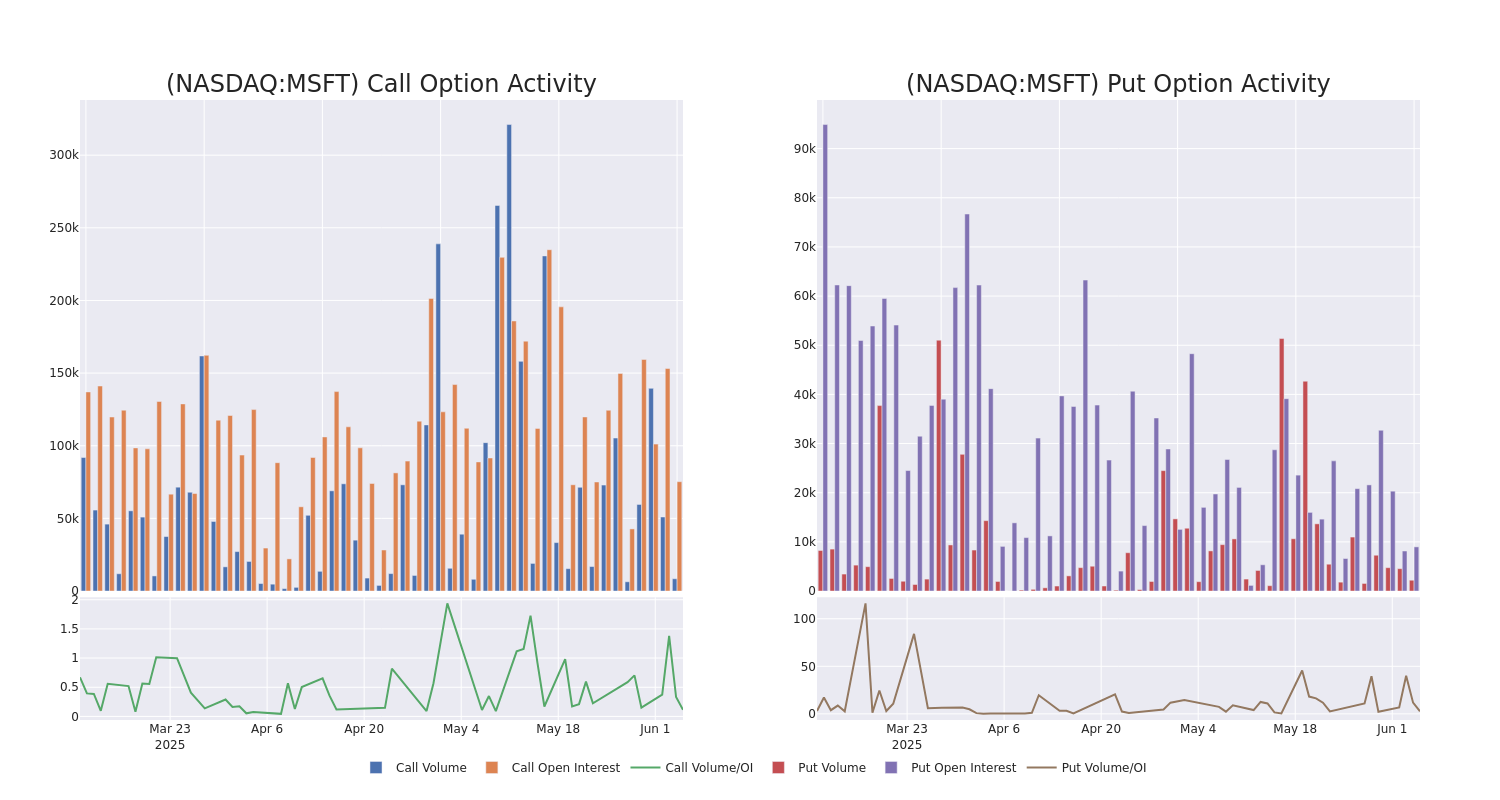This screenshot has width=1500, height=800.
Task: Click 'Apr 6' date under call chart
Action: 267,729
